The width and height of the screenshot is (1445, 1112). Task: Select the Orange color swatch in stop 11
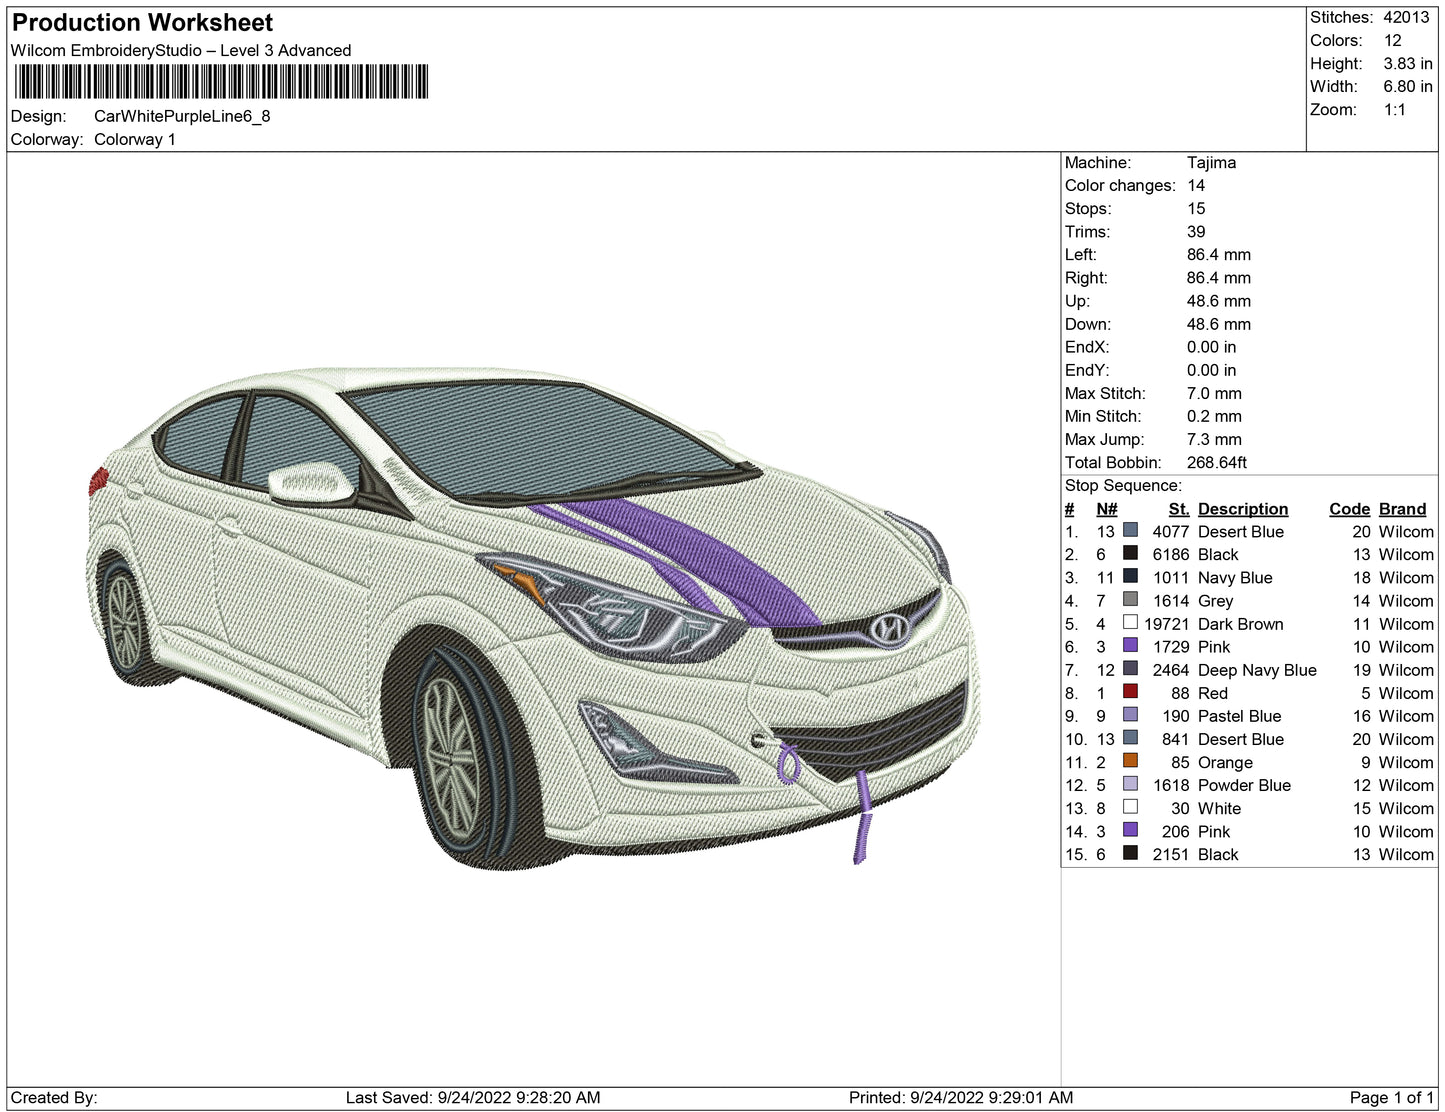coord(1130,761)
